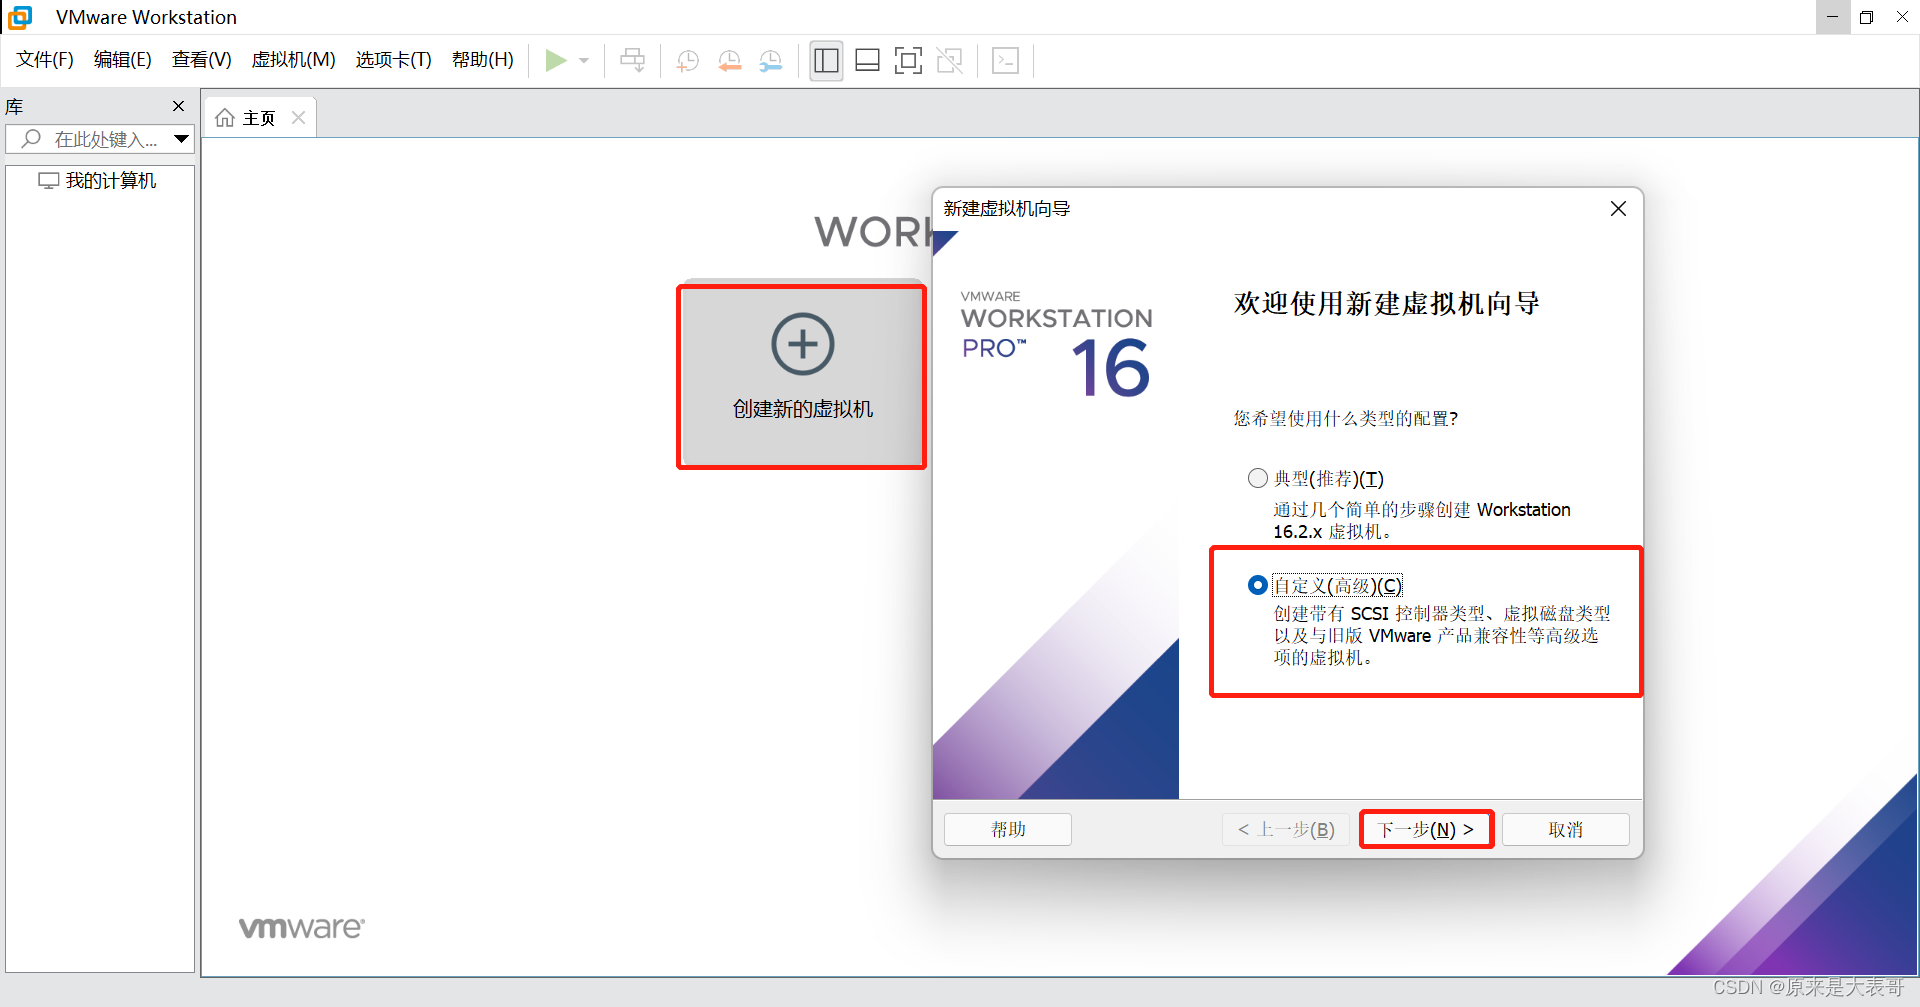This screenshot has height=1007, width=1920.
Task: Click the search magnifier icon in library
Action: 32,139
